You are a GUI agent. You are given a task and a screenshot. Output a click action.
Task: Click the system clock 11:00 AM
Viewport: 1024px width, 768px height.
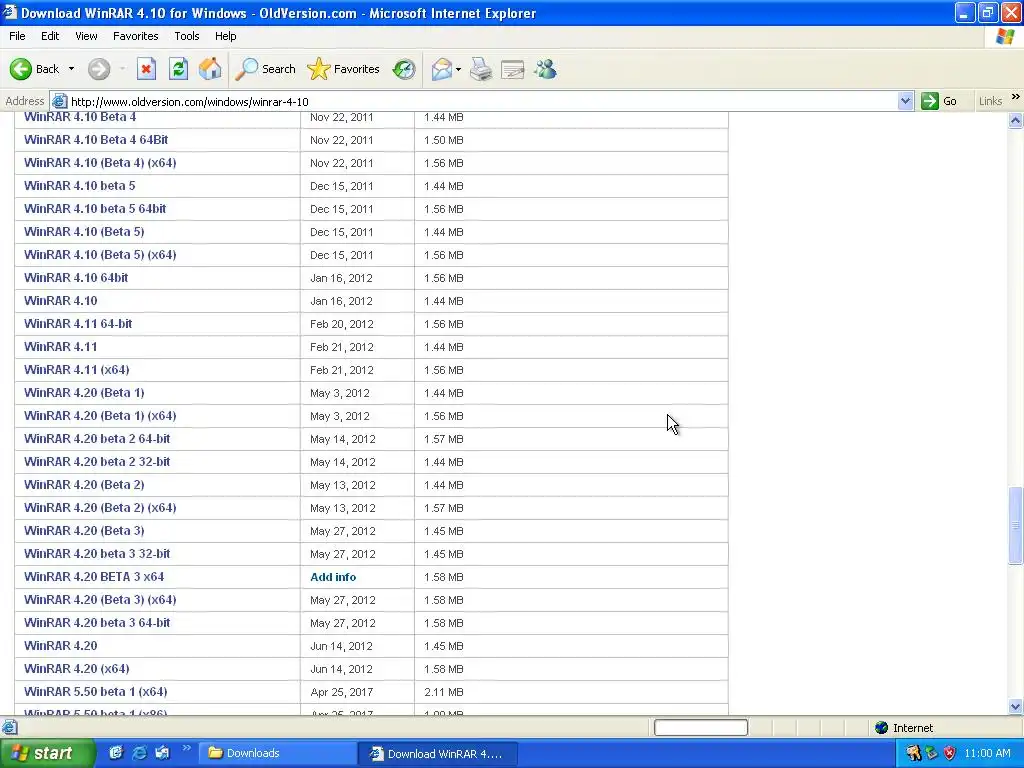coord(987,753)
